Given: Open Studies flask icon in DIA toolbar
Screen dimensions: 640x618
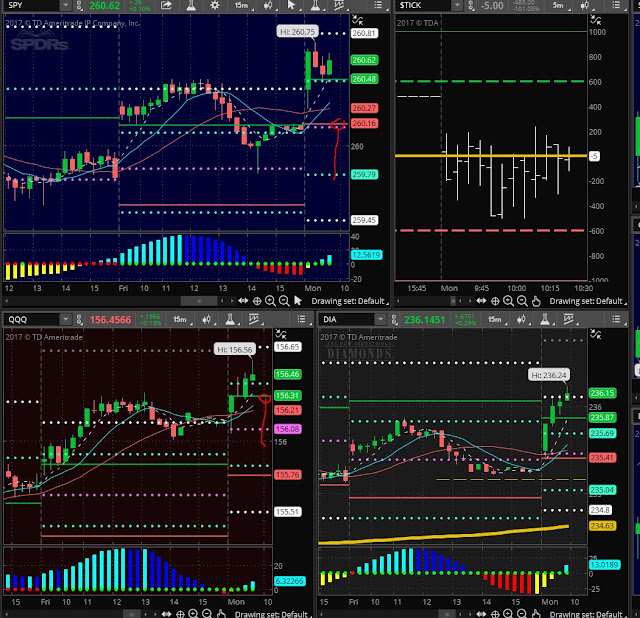Looking at the screenshot, I should pos(544,319).
